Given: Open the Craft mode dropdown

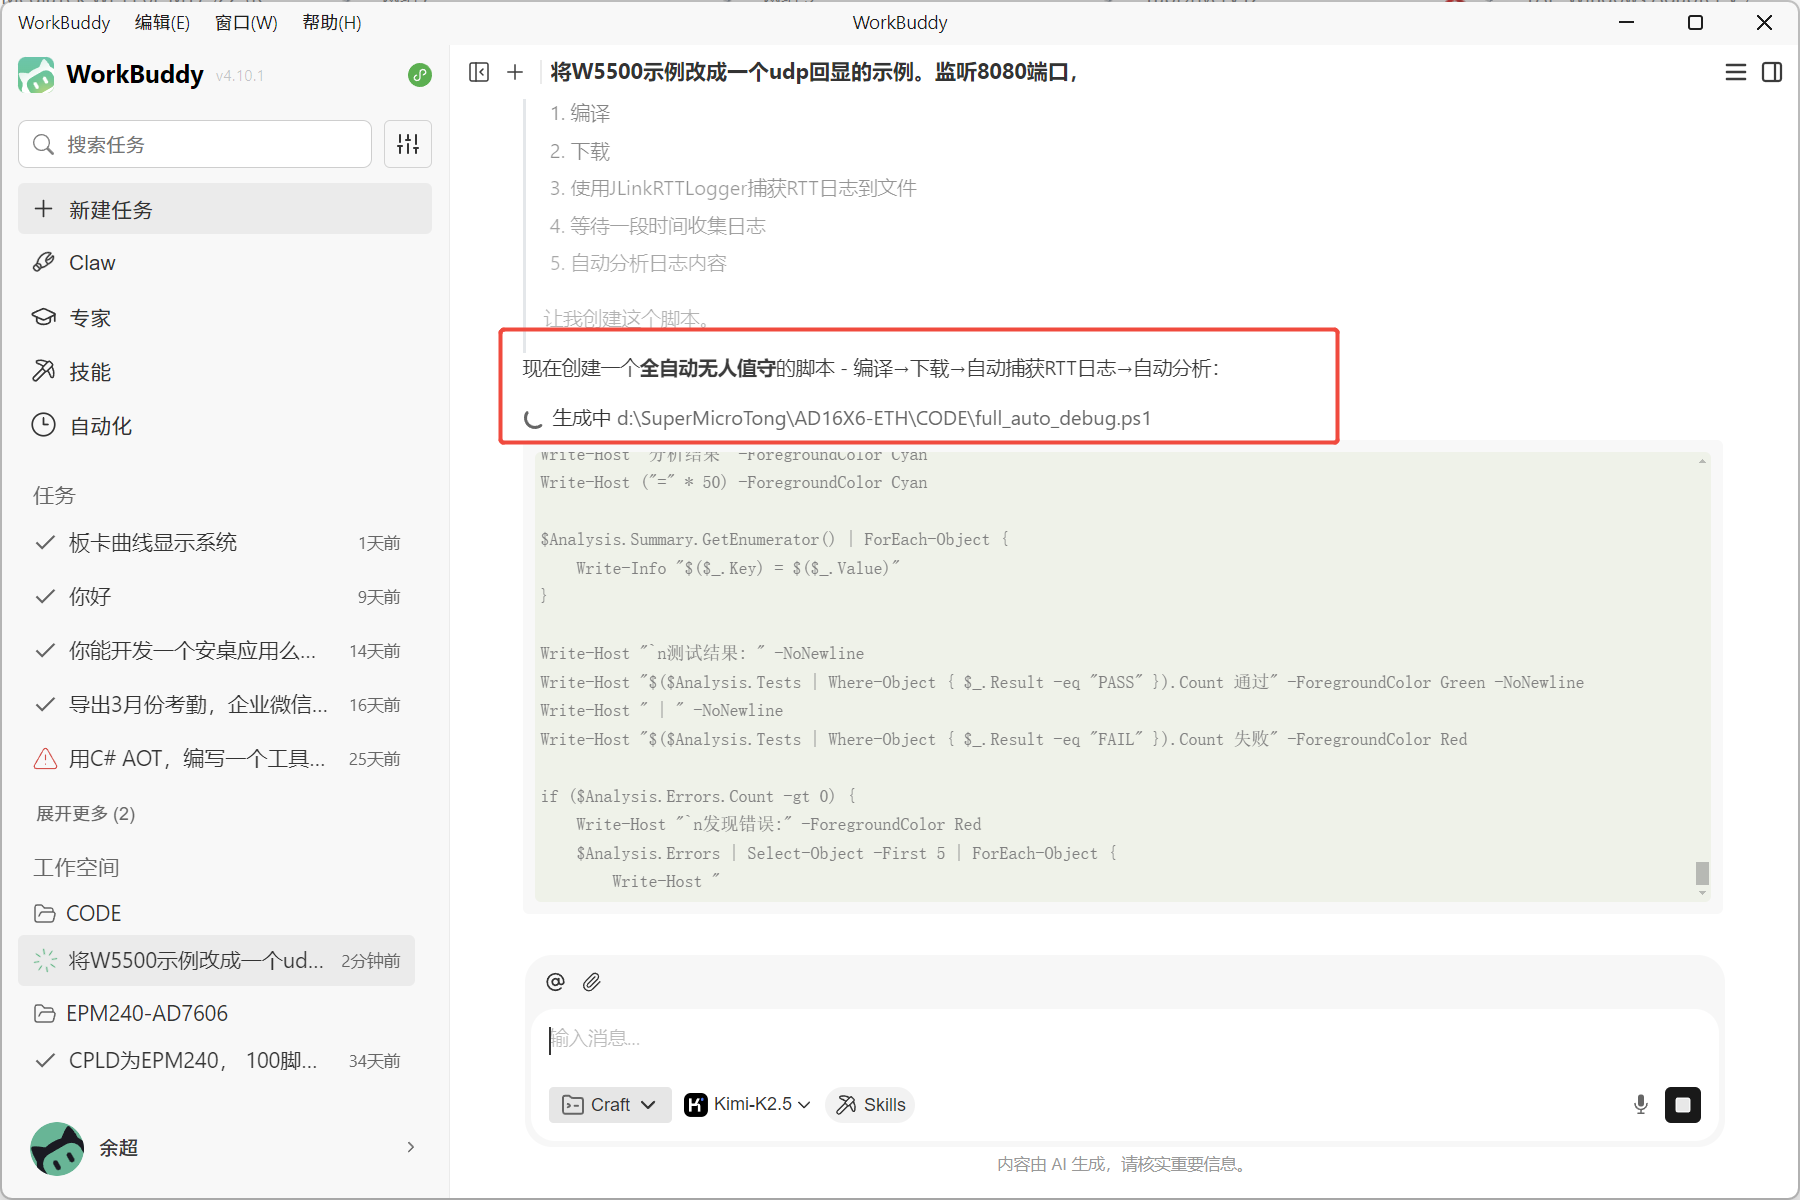Looking at the screenshot, I should click(609, 1105).
